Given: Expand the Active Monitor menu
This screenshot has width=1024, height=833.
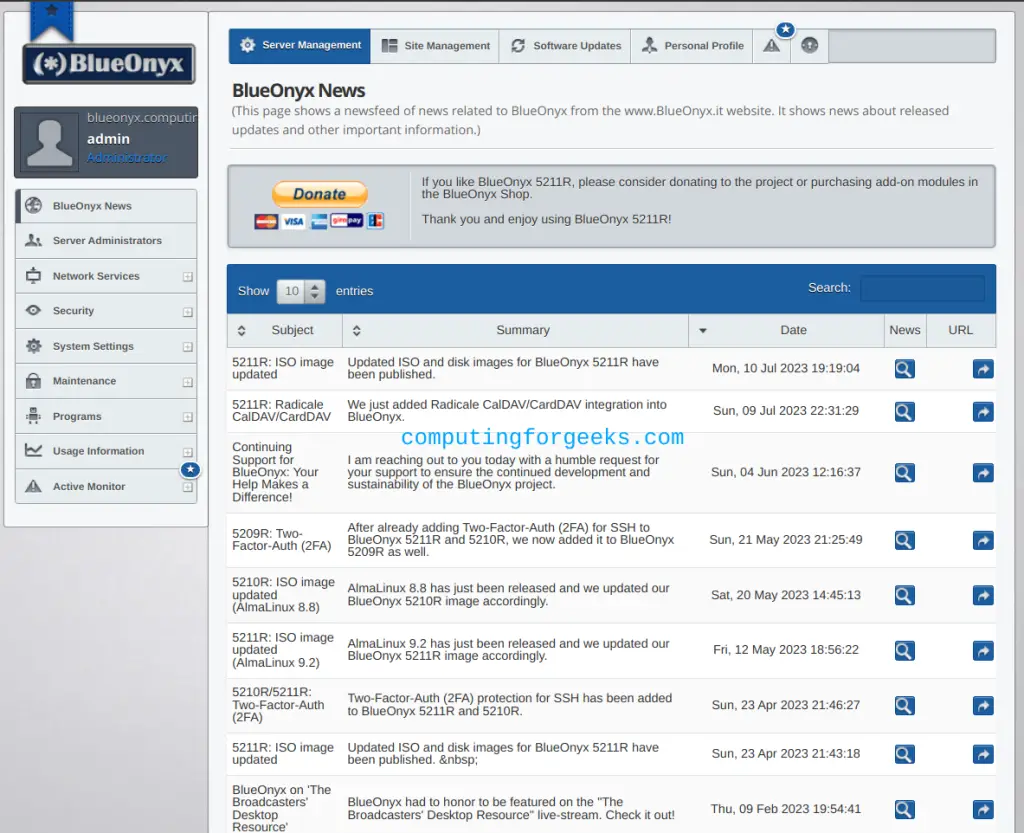Looking at the screenshot, I should coord(187,487).
